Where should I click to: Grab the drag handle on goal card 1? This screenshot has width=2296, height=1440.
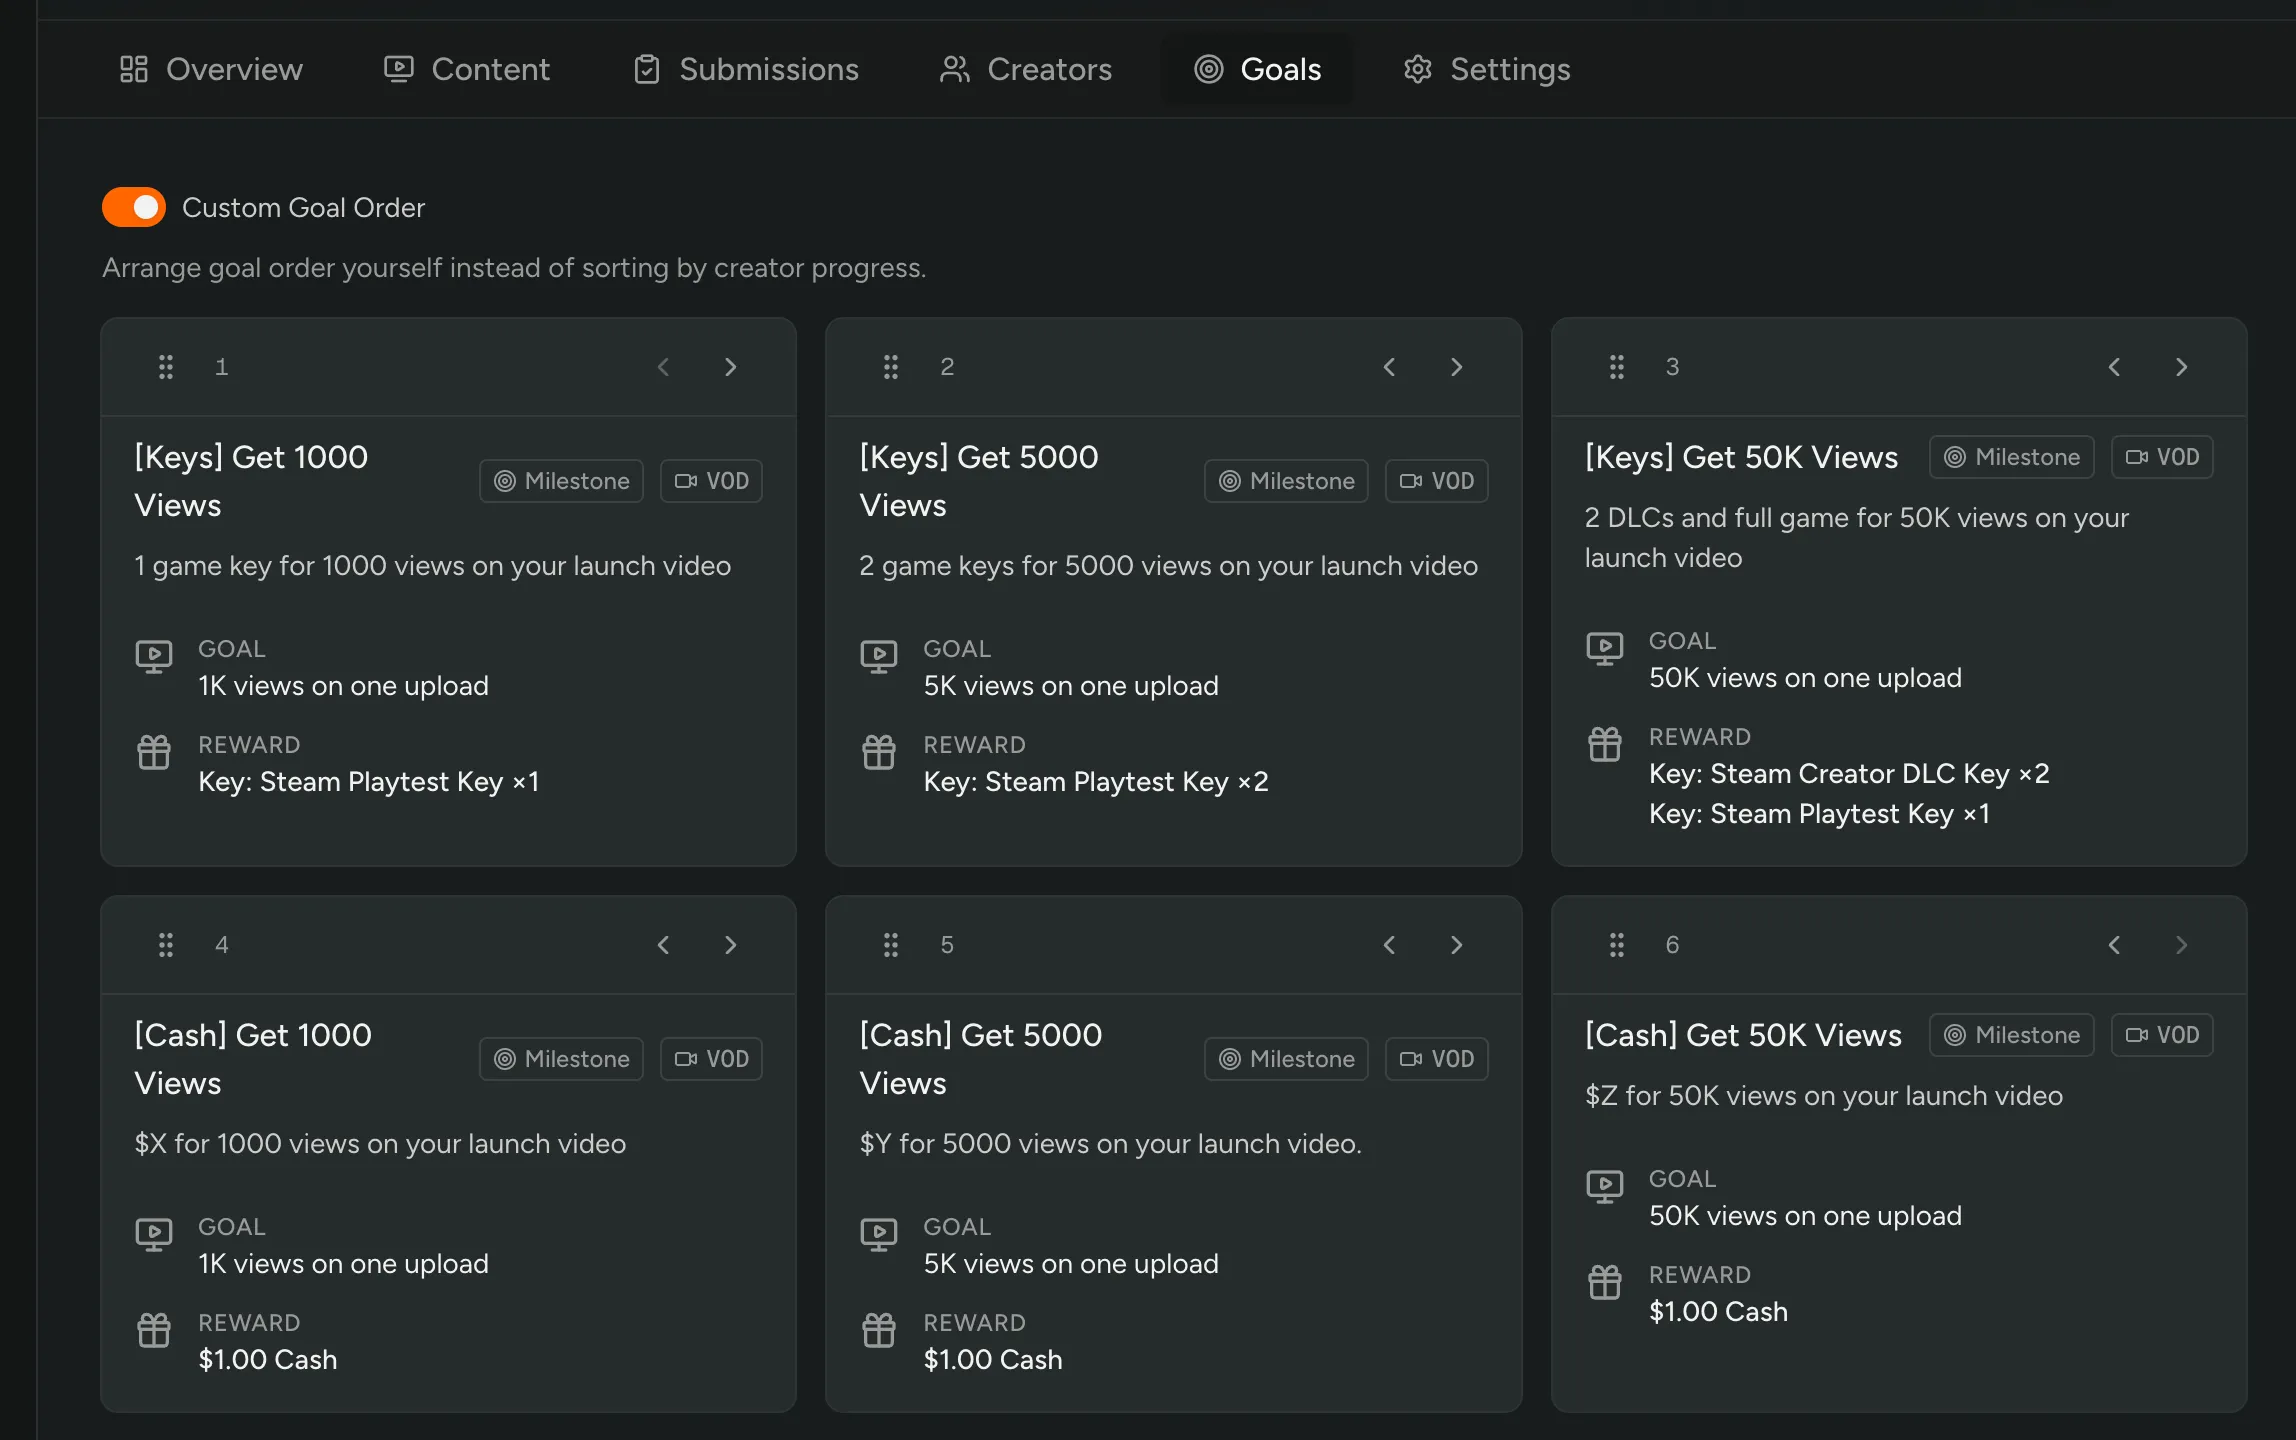tap(166, 367)
